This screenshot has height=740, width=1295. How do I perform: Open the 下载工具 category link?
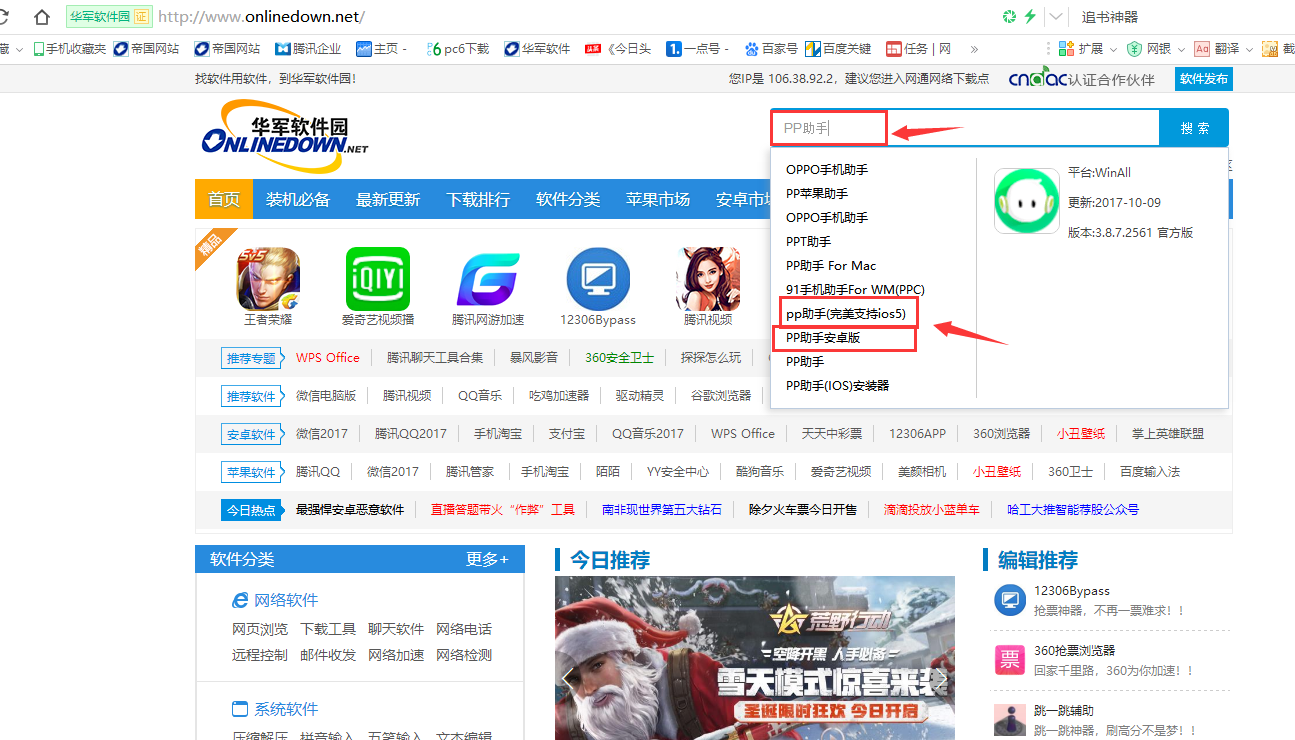click(x=328, y=629)
